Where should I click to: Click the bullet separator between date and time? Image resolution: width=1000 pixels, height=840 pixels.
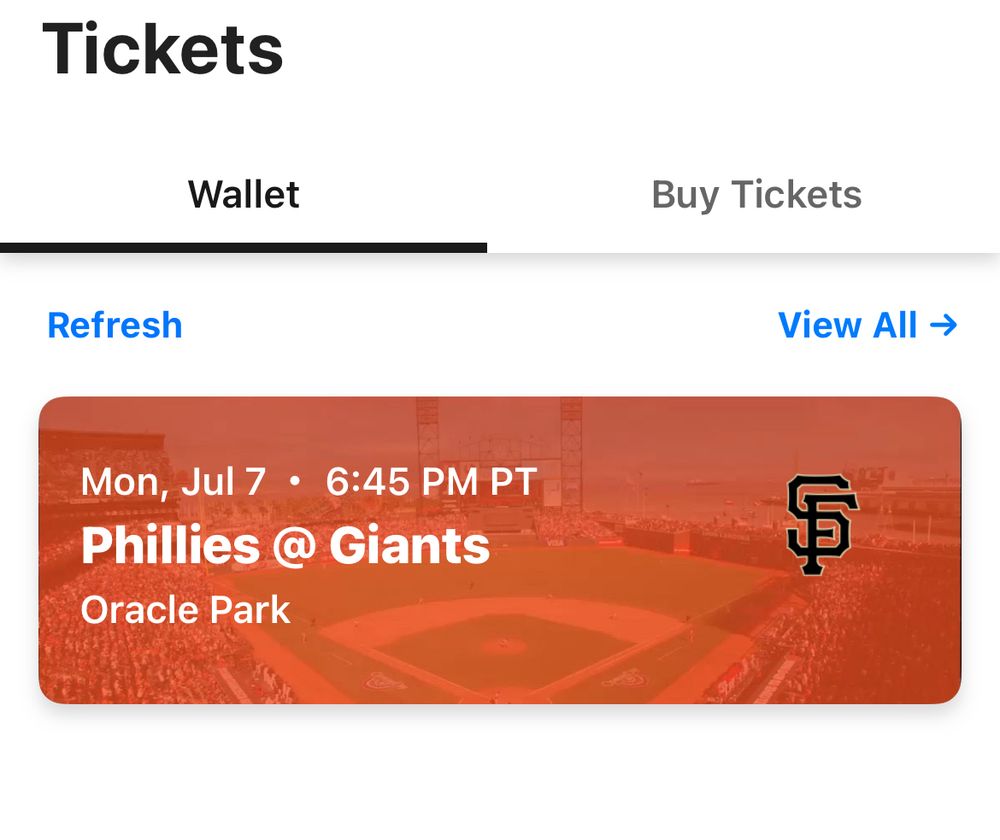294,482
